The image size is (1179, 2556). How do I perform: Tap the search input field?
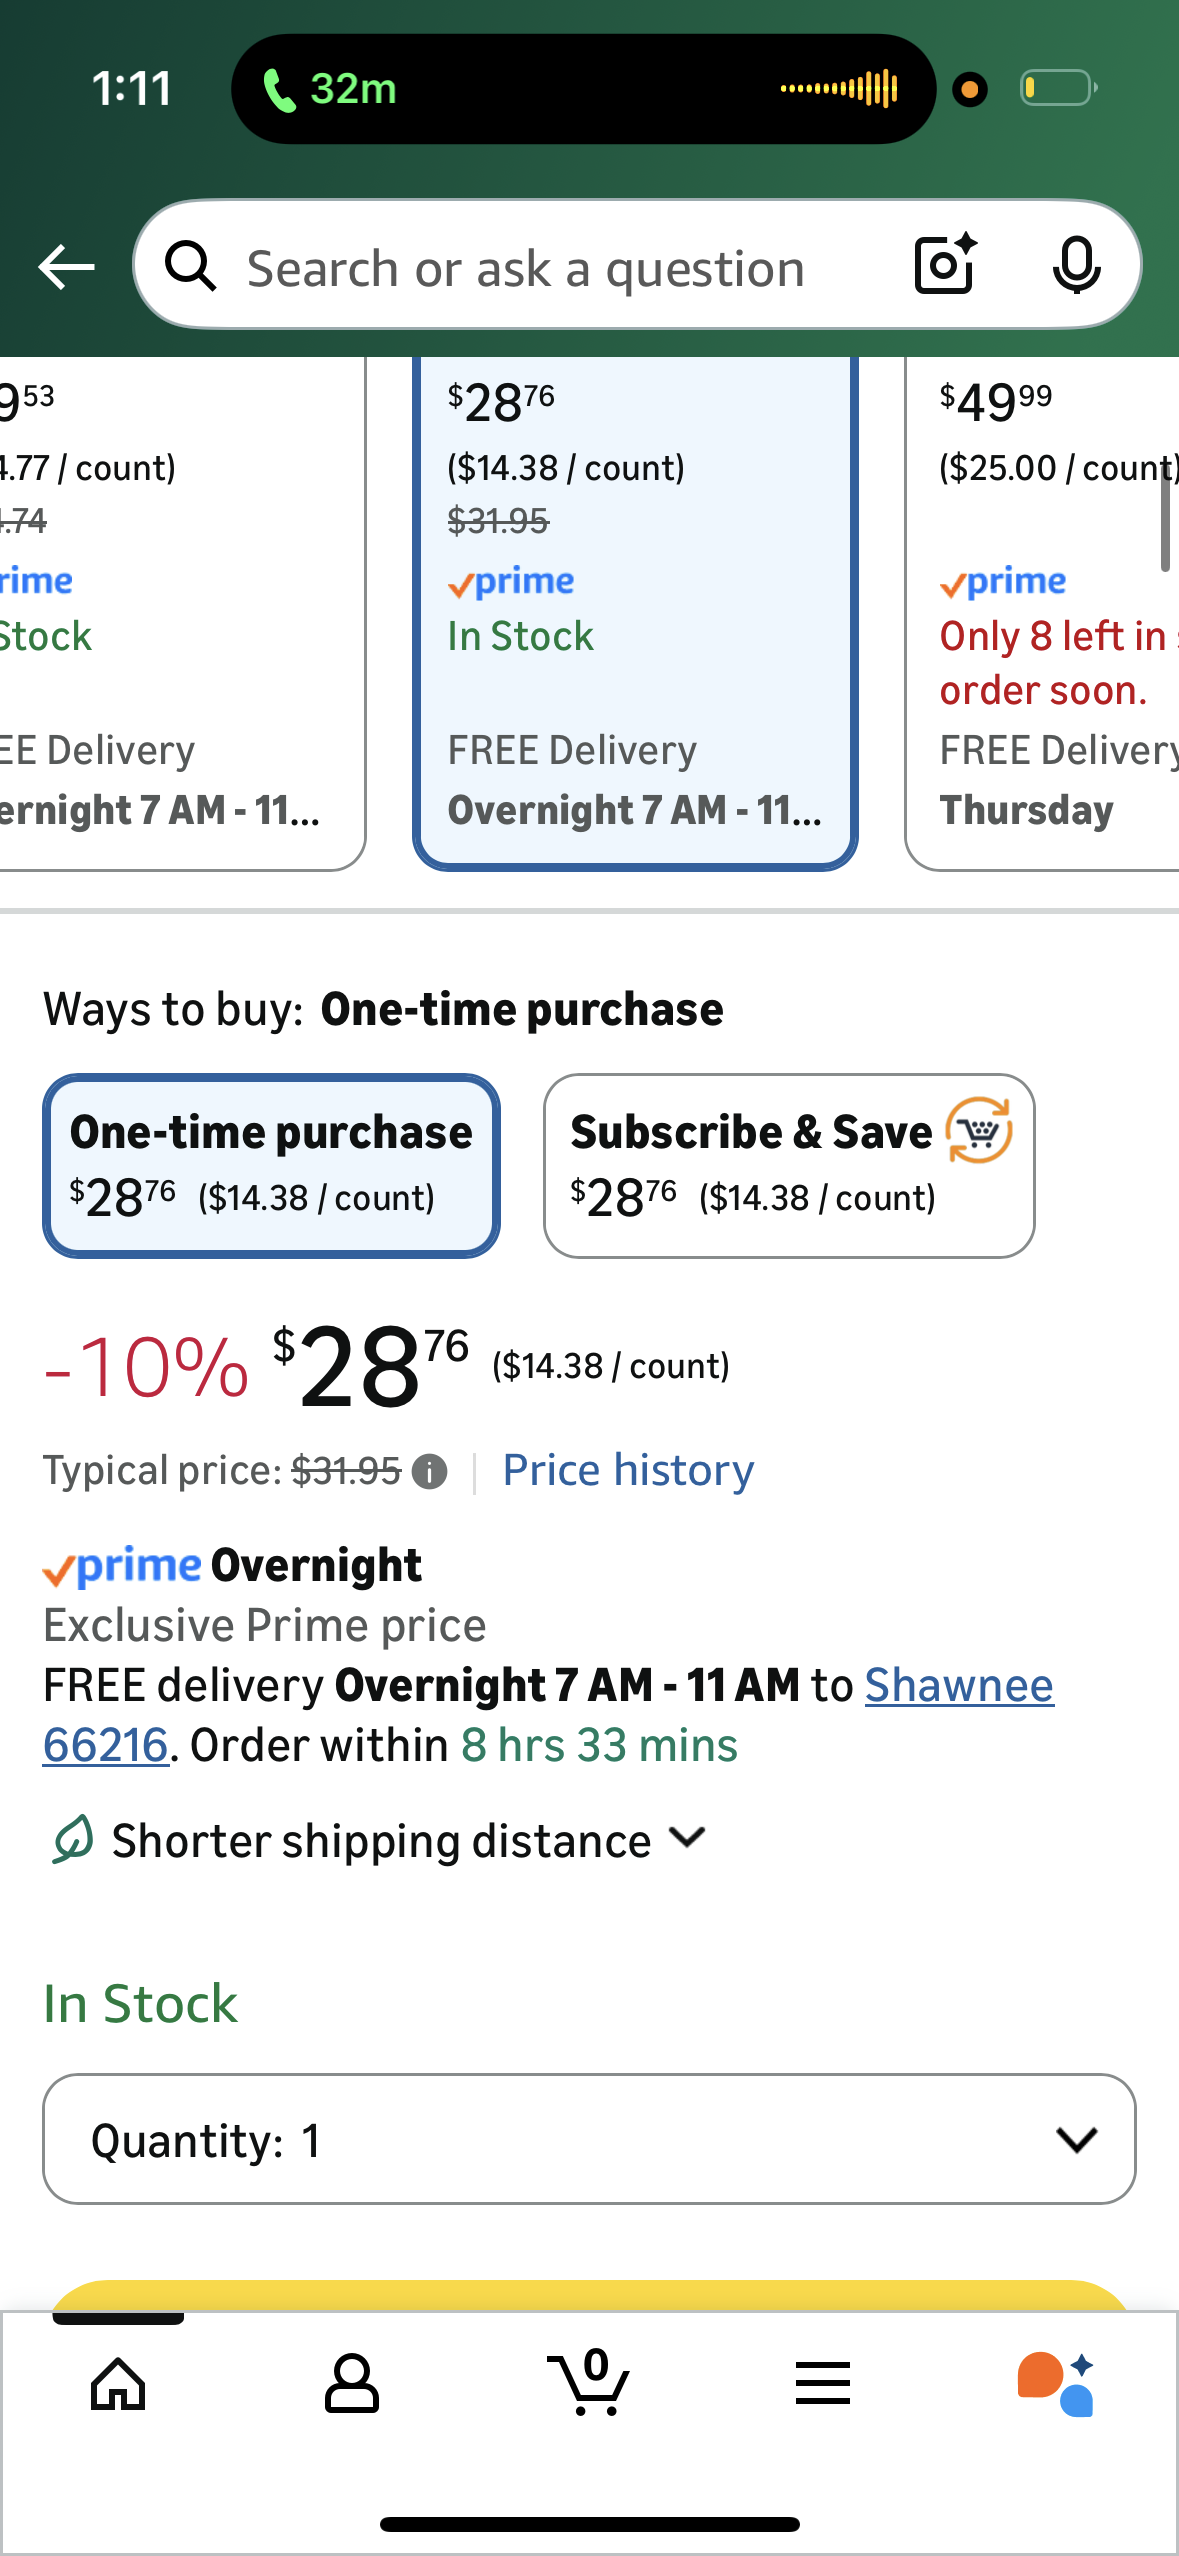tap(526, 268)
